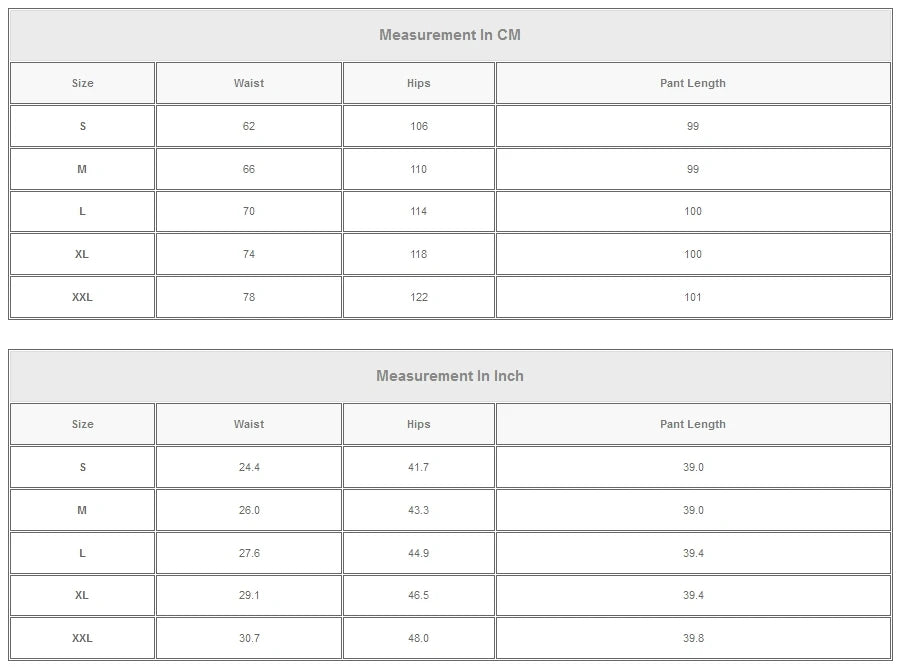This screenshot has width=898, height=667.
Task: Click the XXL size cell in CM table
Action: click(x=83, y=297)
